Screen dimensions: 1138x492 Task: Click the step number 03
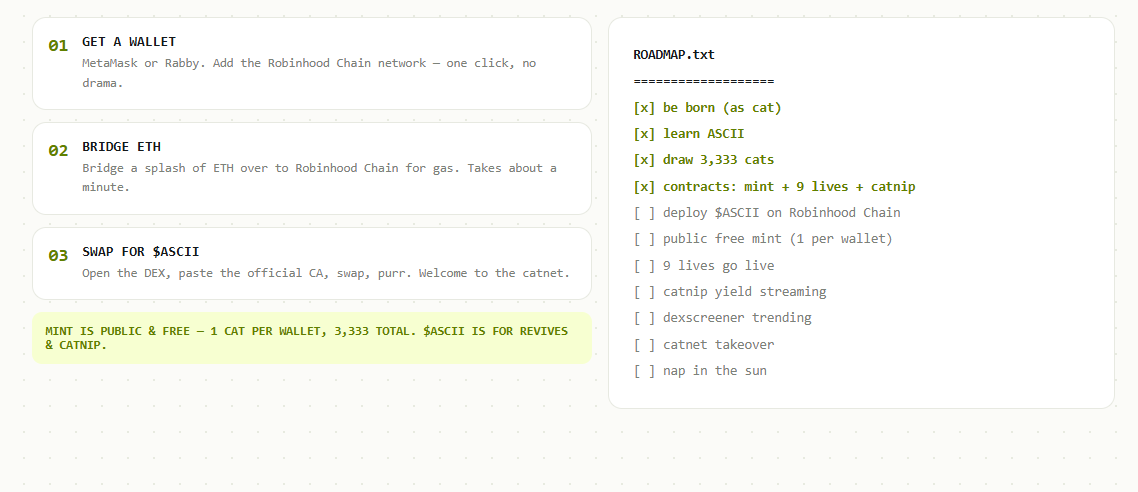tap(58, 255)
